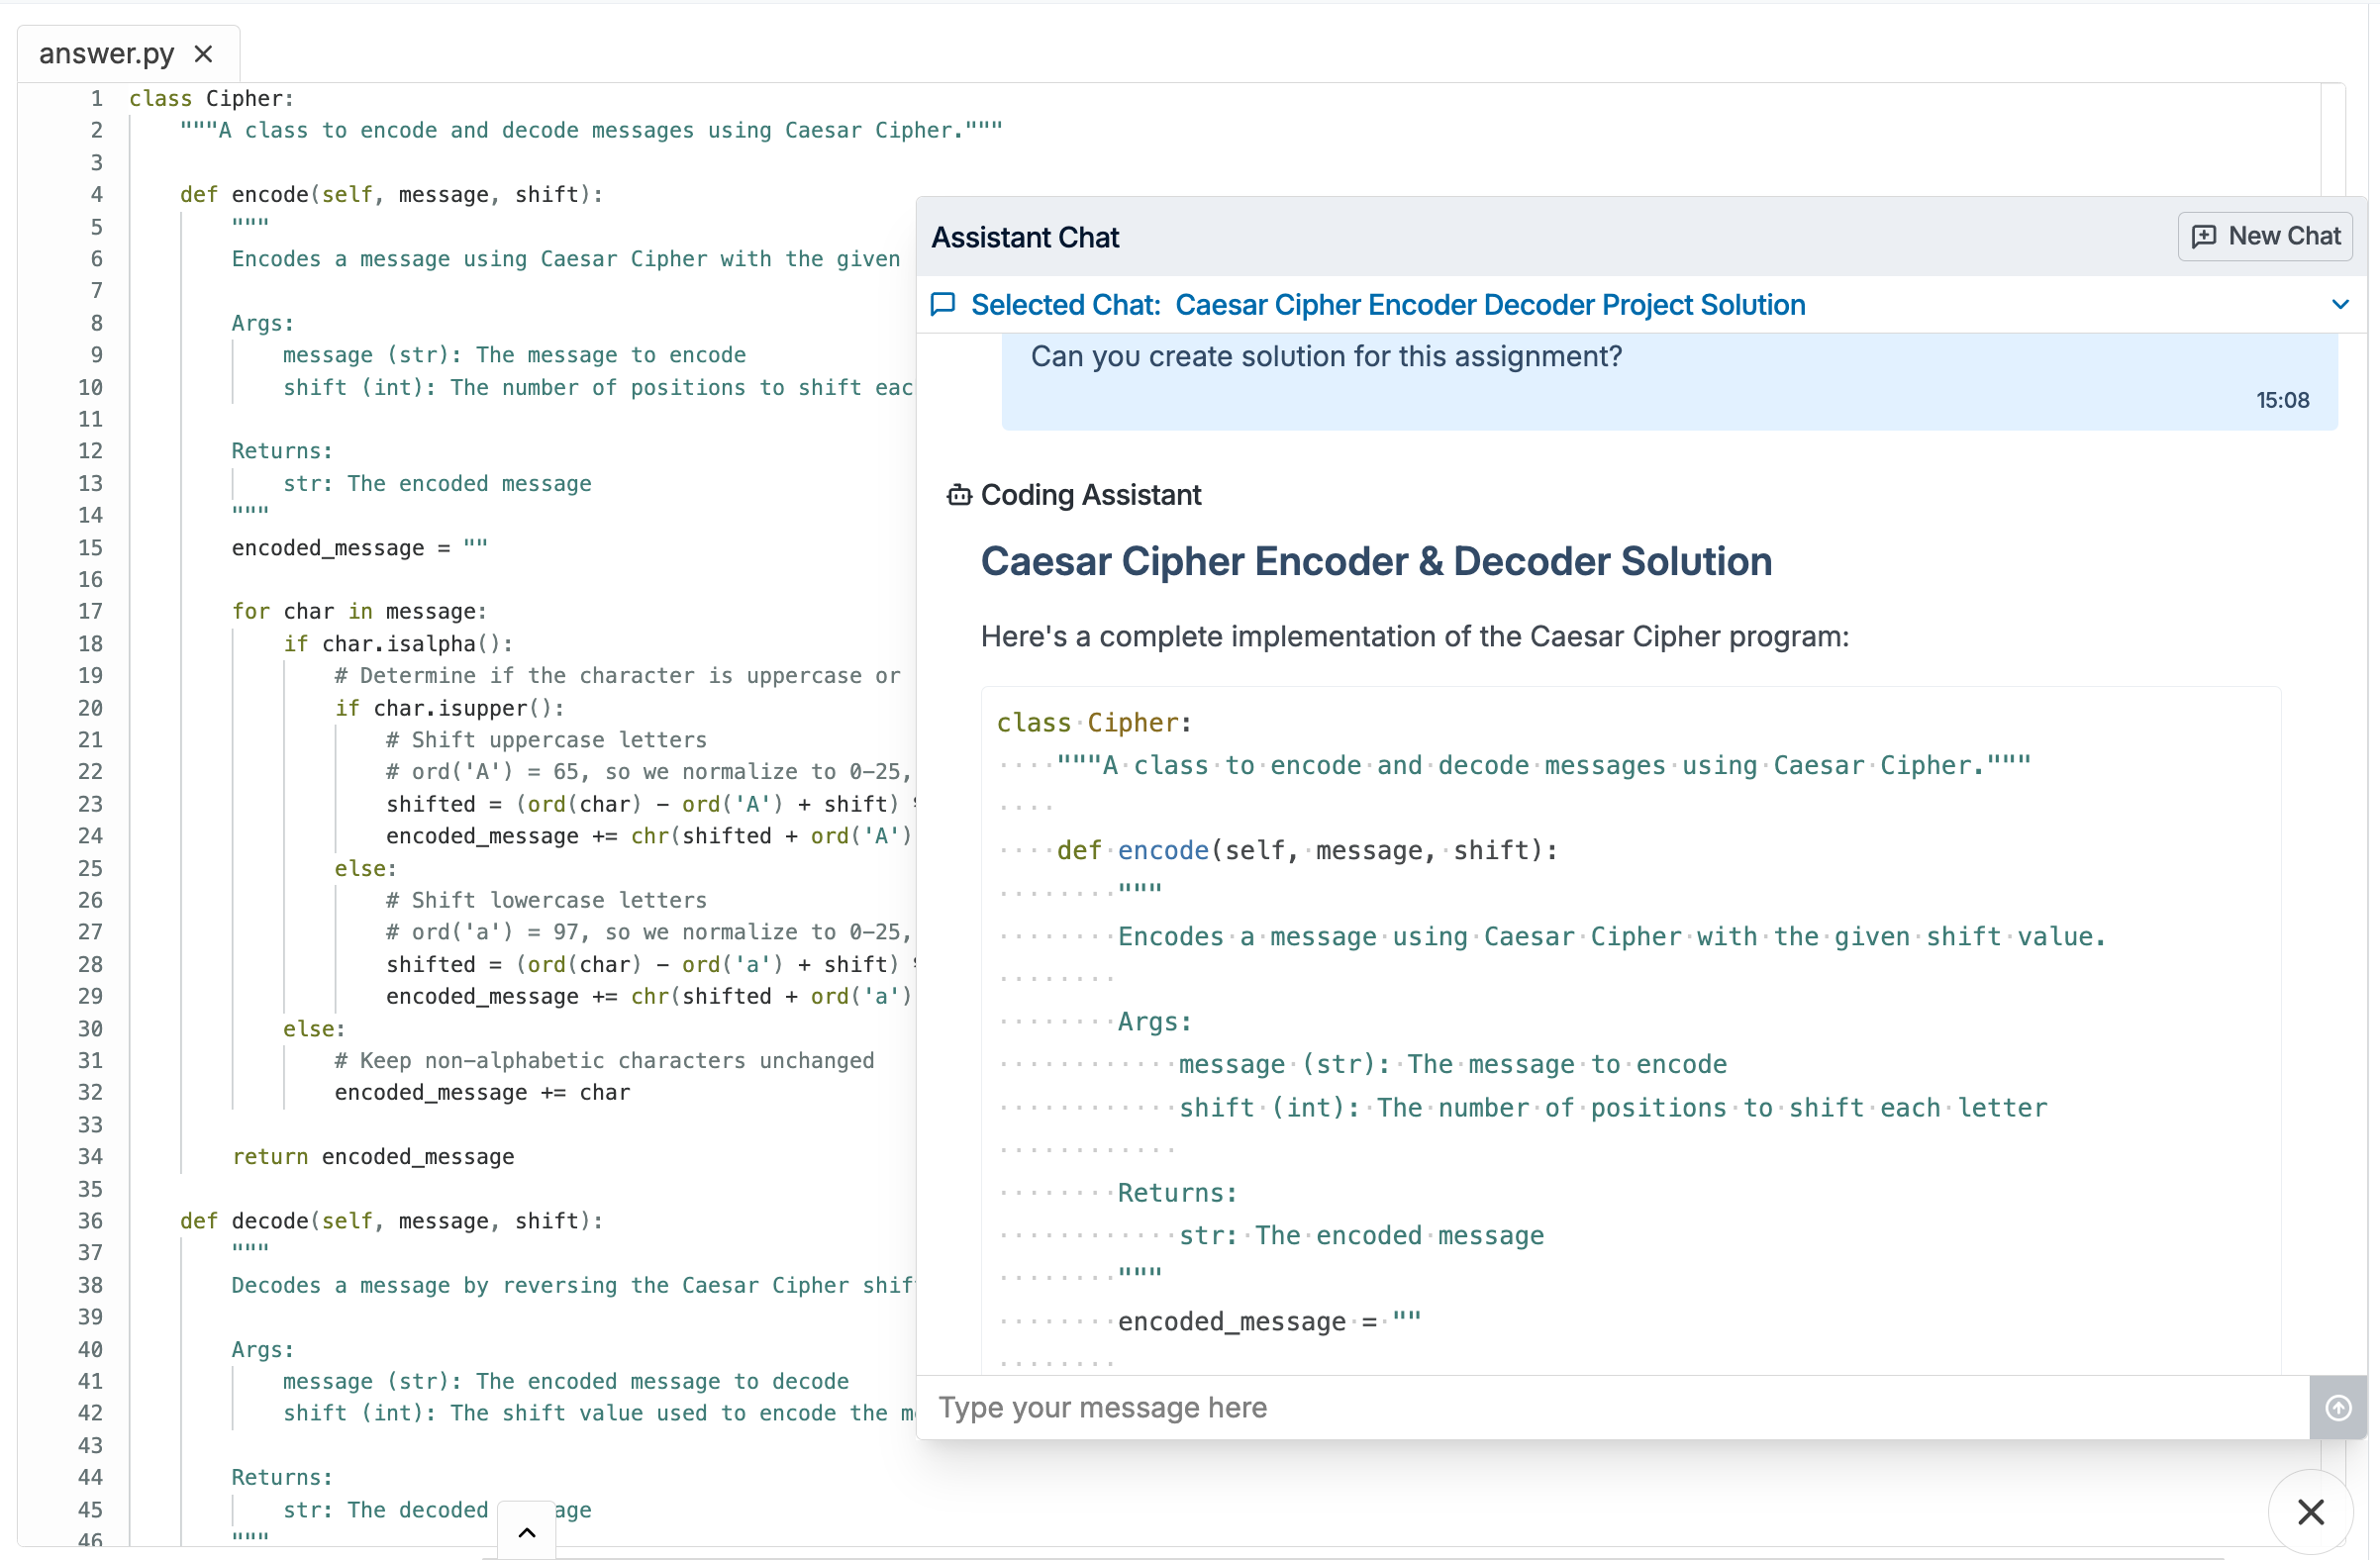Click line number 1 in editor gutter
Screen dimensions: 2380x1560
tap(96, 98)
